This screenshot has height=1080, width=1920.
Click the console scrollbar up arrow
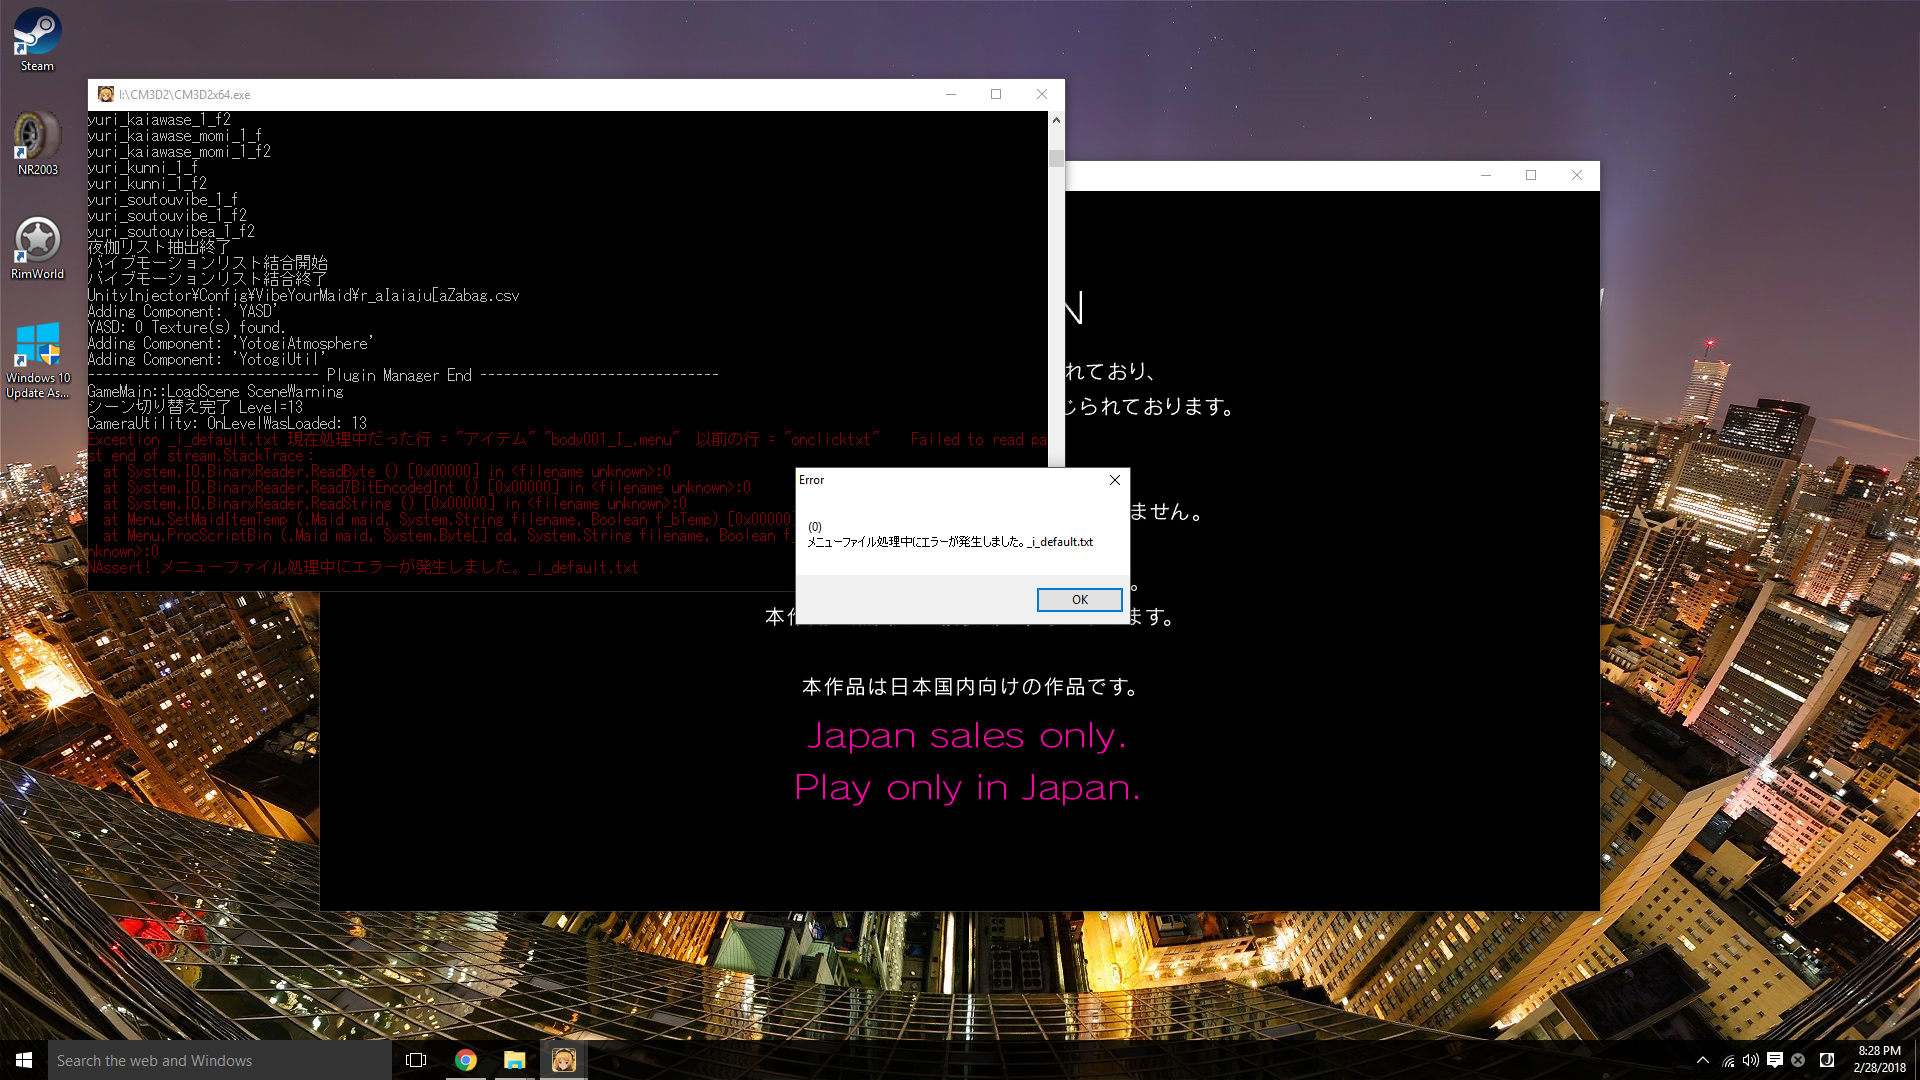[x=1056, y=120]
